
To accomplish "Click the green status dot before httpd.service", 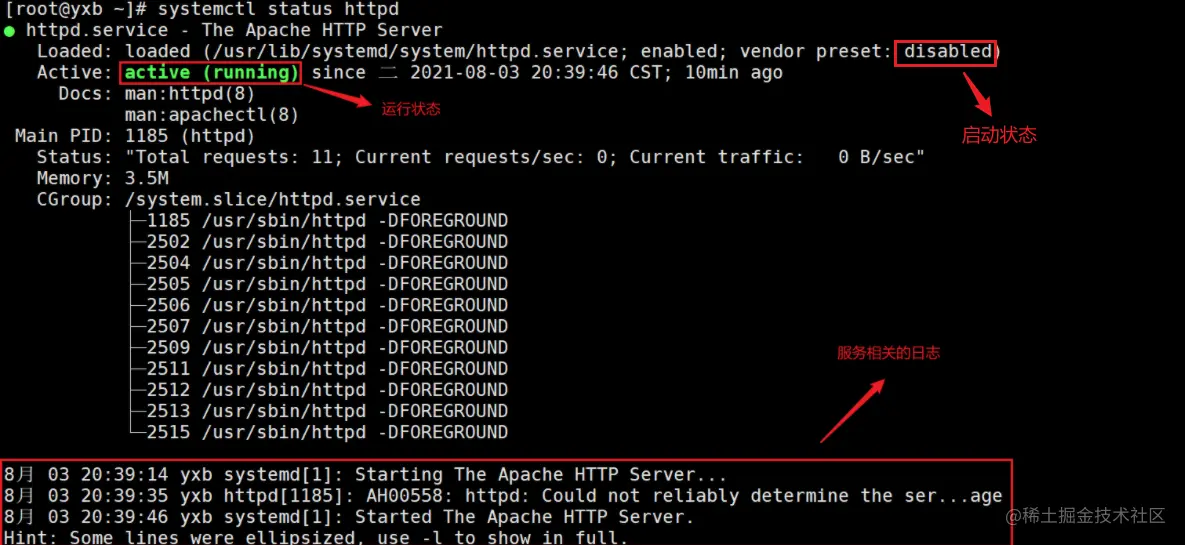I will (x=9, y=32).
